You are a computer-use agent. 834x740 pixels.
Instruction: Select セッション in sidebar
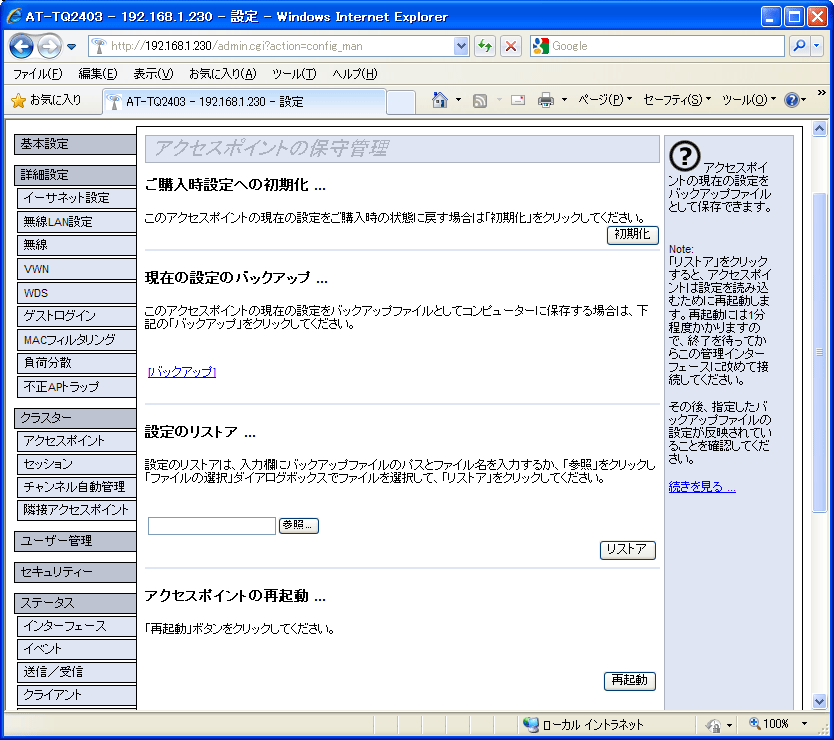coord(77,464)
